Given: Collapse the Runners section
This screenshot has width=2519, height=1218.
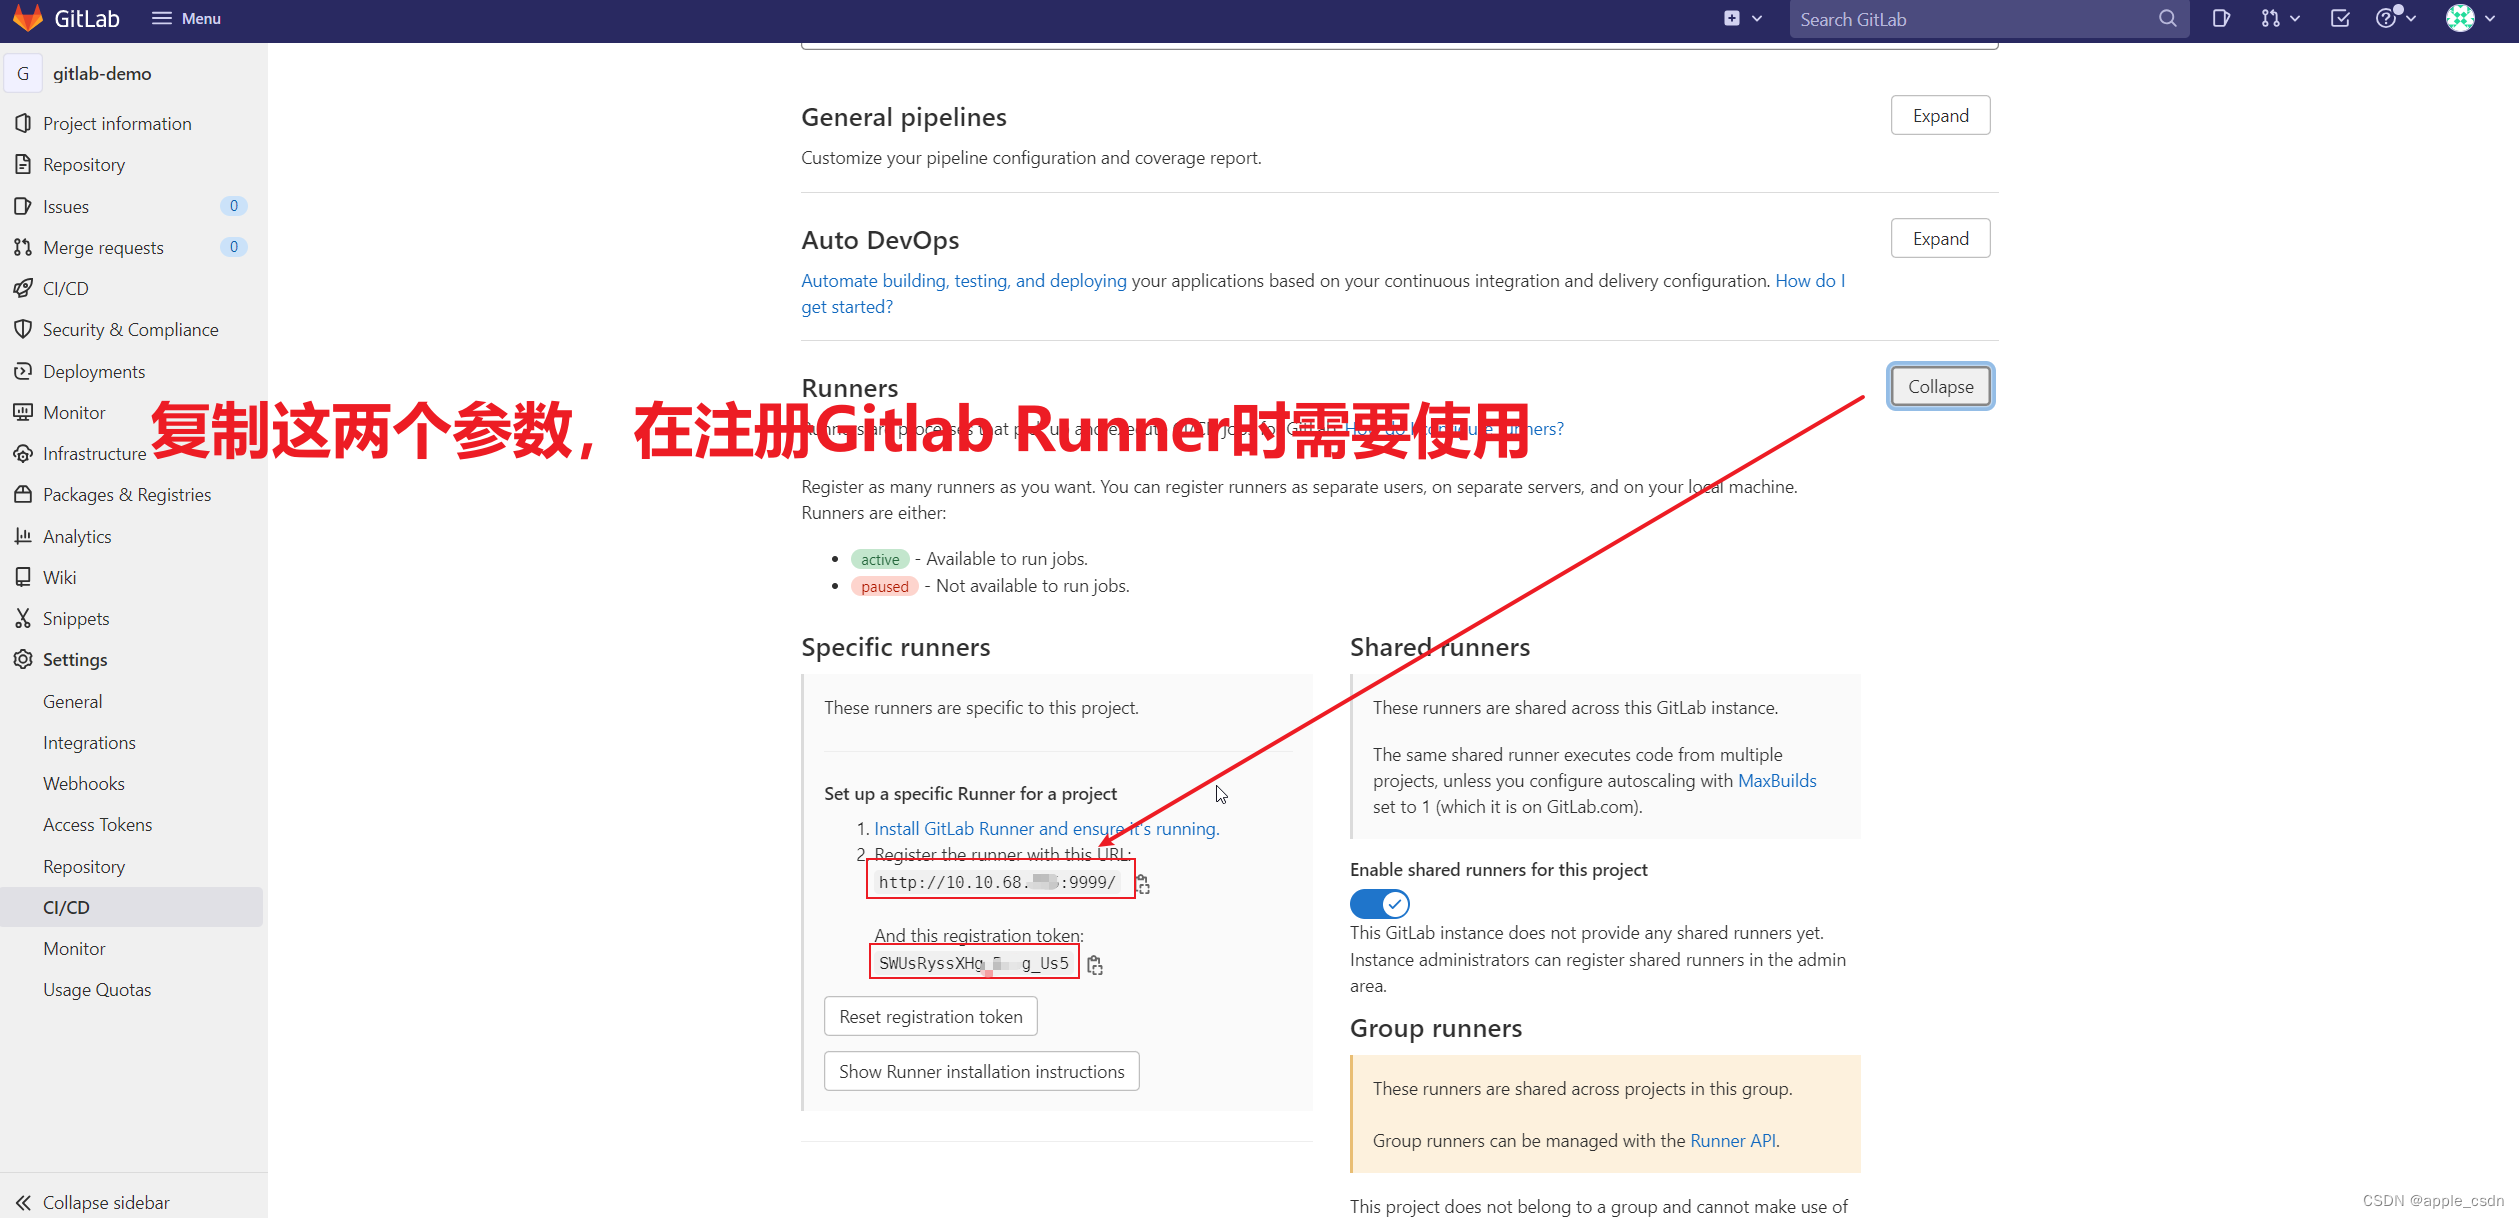Looking at the screenshot, I should tap(1940, 387).
